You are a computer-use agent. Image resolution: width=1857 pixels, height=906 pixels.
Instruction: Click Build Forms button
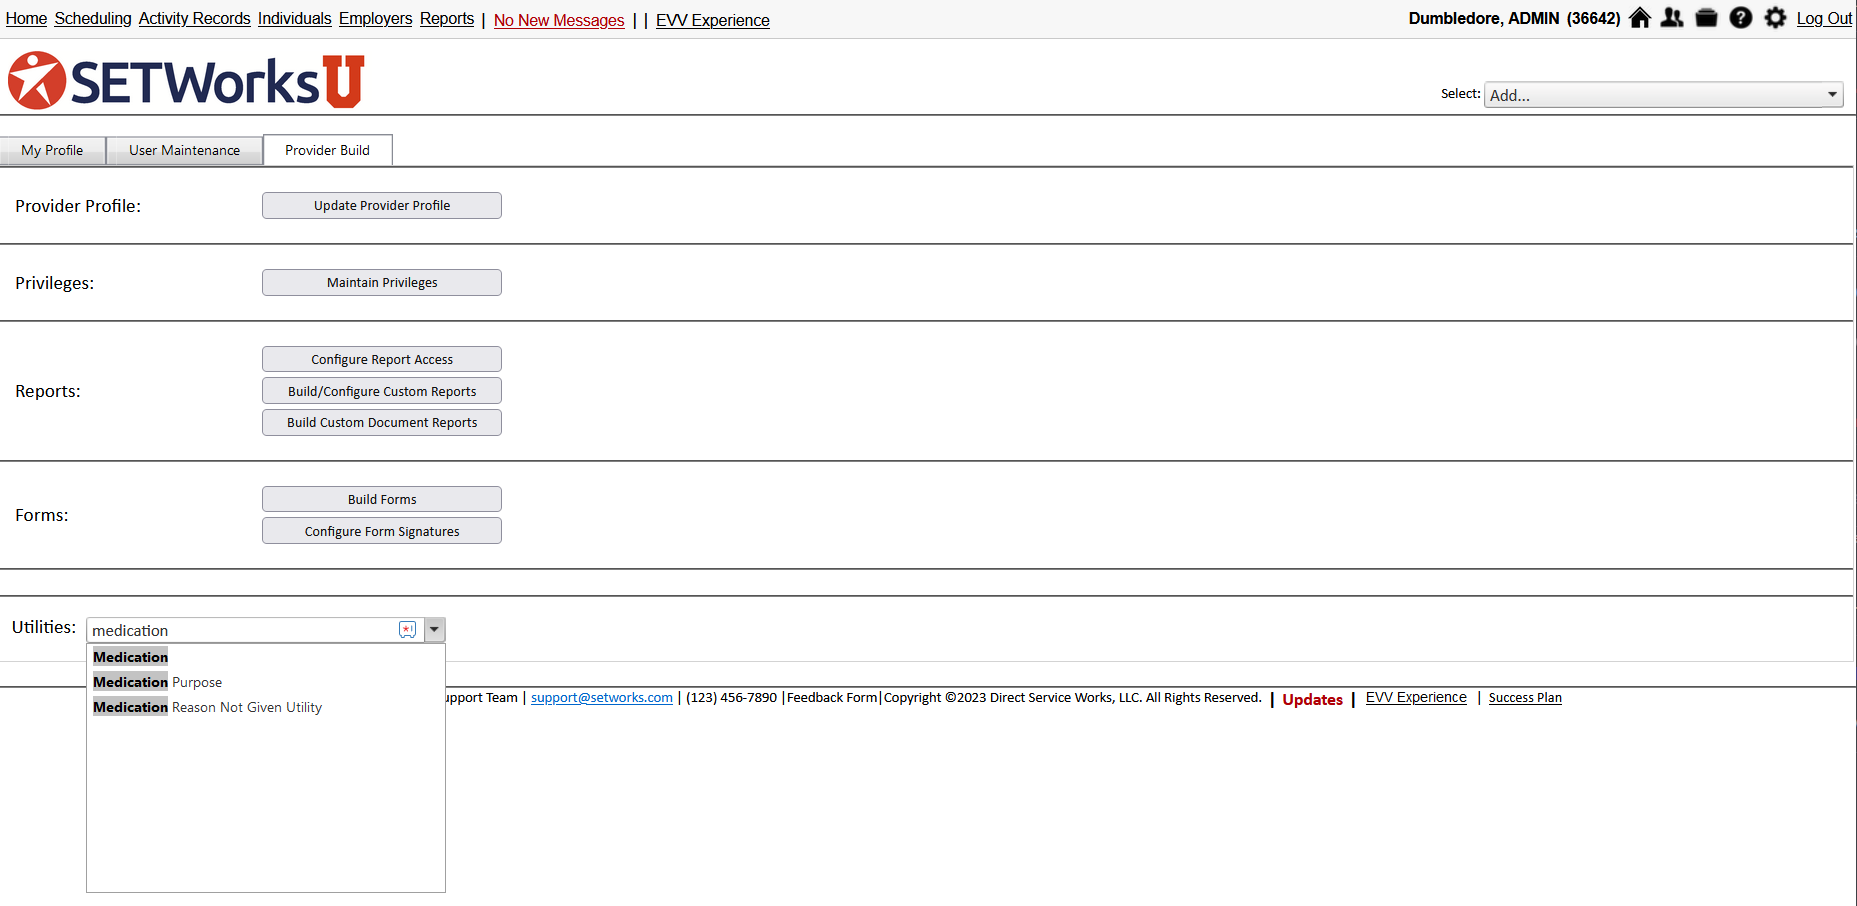(382, 499)
